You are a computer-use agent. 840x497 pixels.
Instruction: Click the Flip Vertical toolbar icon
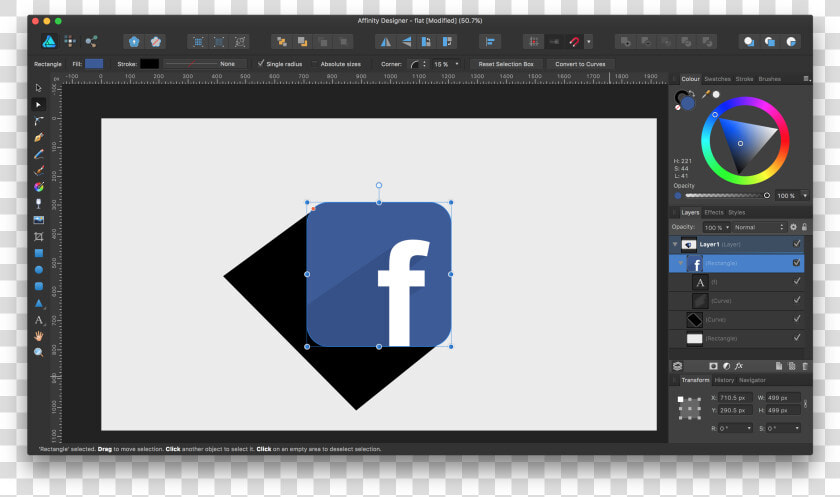[x=407, y=42]
